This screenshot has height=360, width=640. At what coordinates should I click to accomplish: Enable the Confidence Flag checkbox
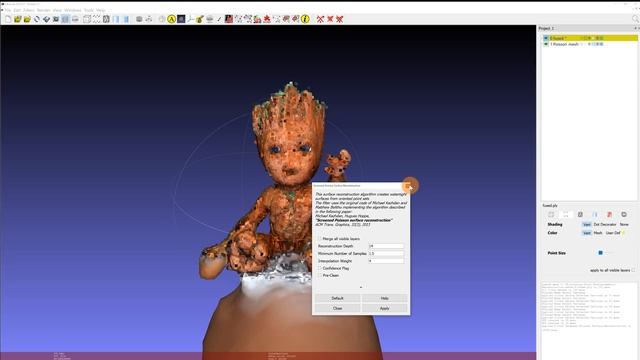click(x=320, y=268)
